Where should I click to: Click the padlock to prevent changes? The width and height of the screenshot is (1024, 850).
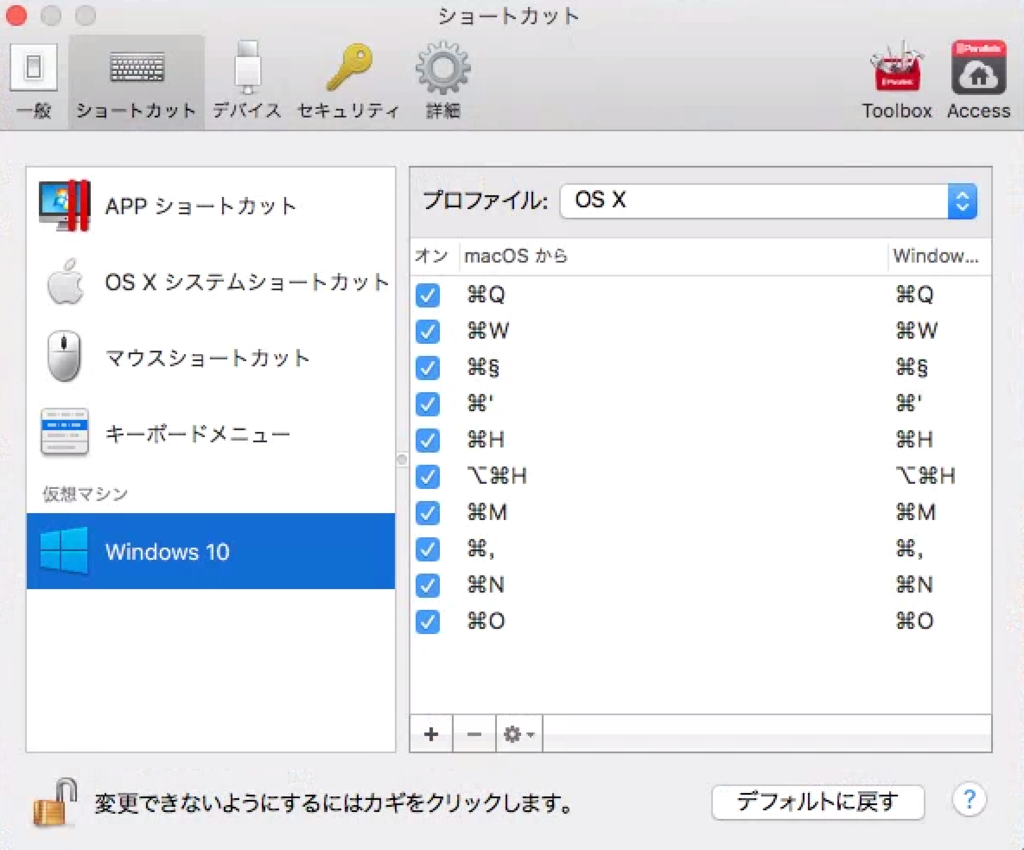pyautogui.click(x=55, y=801)
